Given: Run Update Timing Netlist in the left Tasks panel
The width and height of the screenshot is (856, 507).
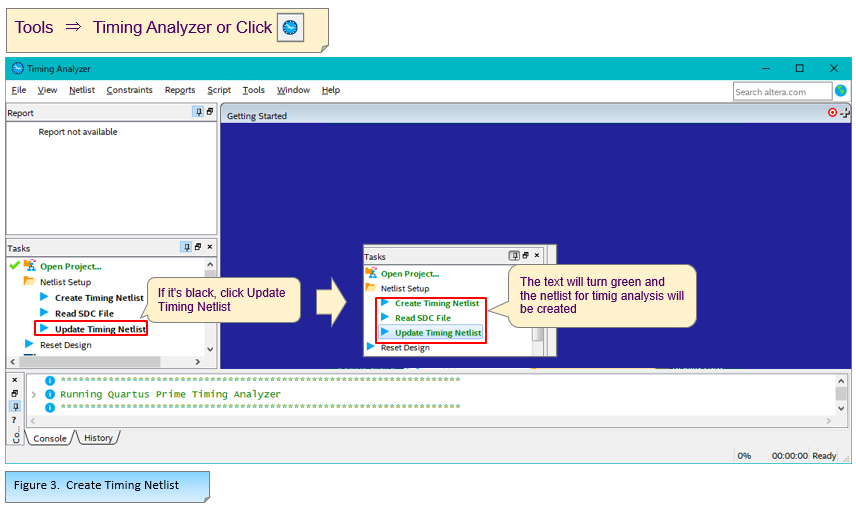Looking at the screenshot, I should 100,329.
